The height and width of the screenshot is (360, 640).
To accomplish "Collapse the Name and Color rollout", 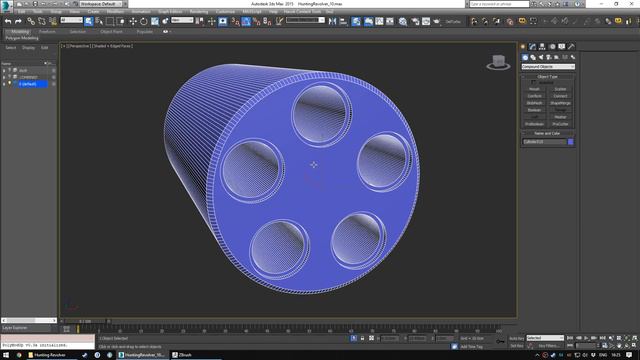I will pyautogui.click(x=548, y=133).
